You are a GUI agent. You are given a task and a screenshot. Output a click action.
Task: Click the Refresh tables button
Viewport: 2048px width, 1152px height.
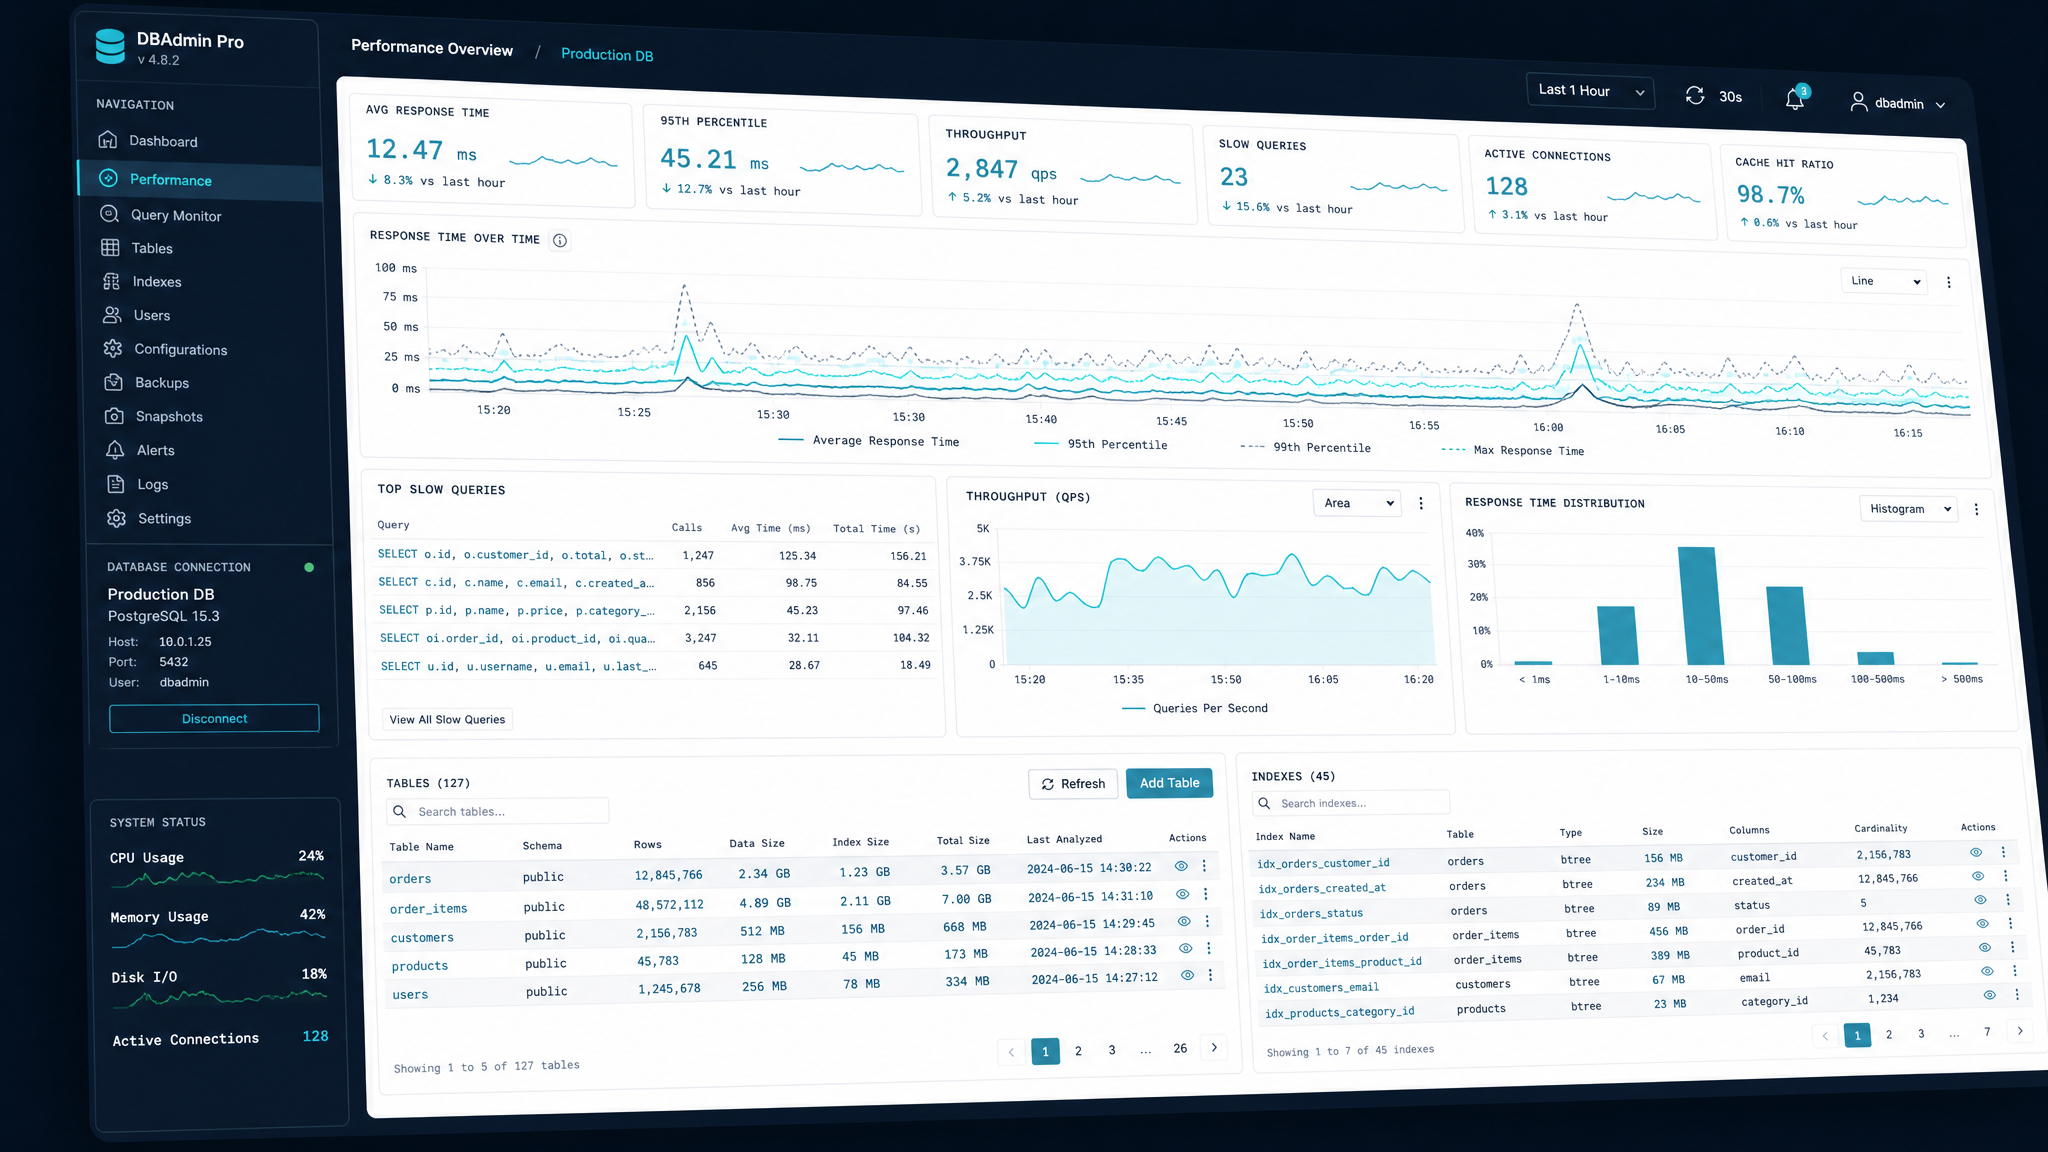pyautogui.click(x=1073, y=784)
